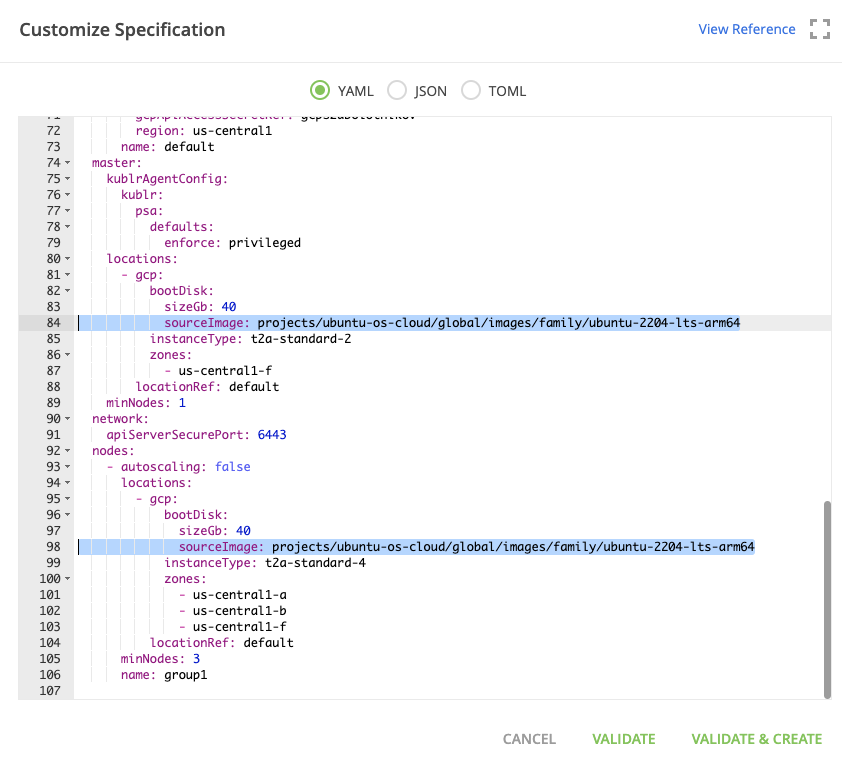Click 'minNodes: 3' on line 105
Viewport: 842px width, 768px height.
(160, 658)
